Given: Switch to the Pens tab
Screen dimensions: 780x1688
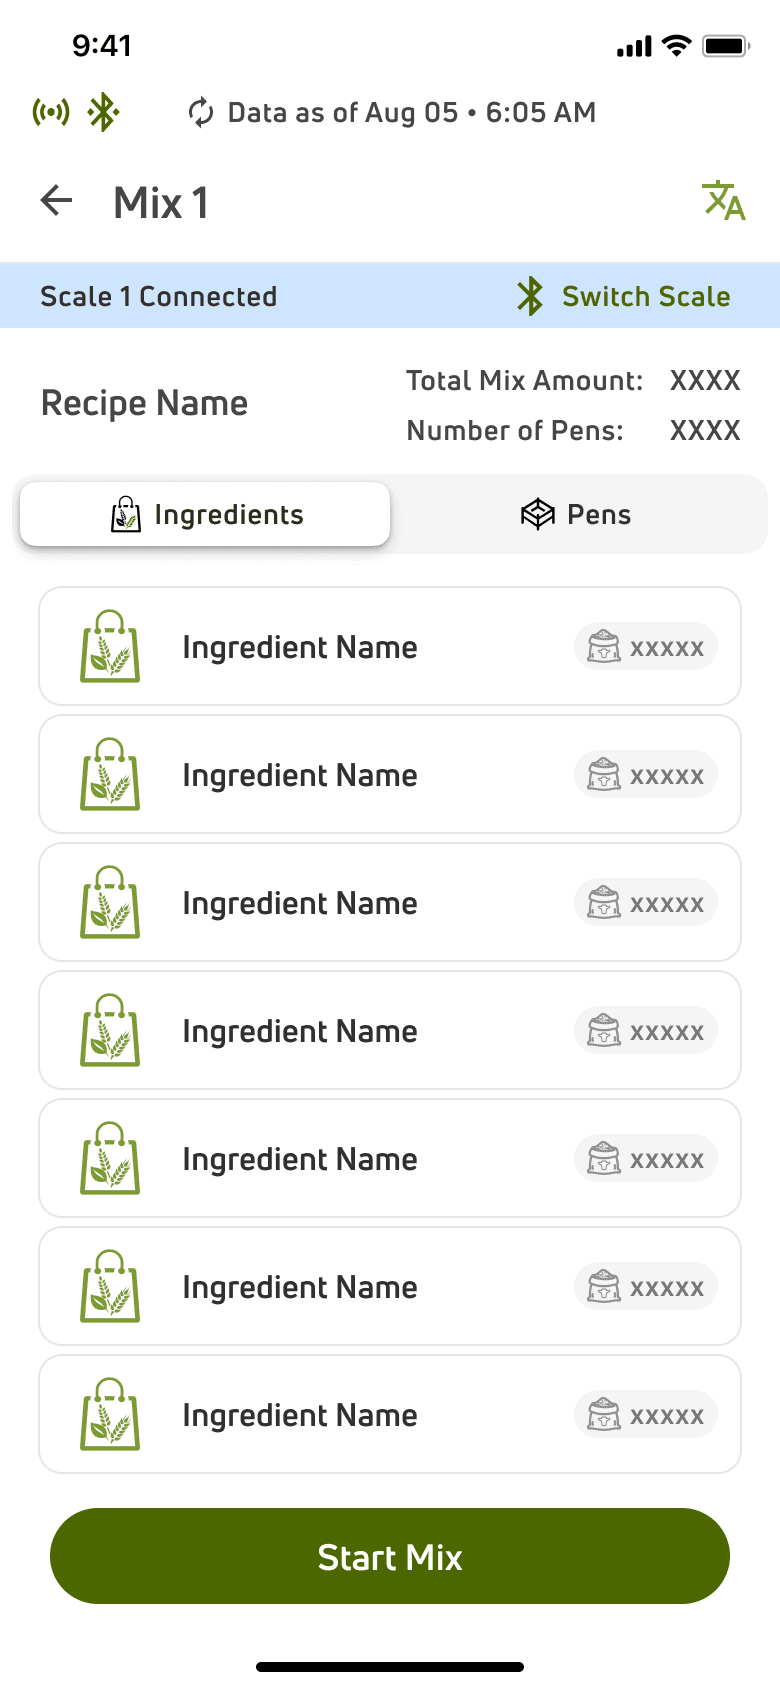Looking at the screenshot, I should pyautogui.click(x=576, y=515).
